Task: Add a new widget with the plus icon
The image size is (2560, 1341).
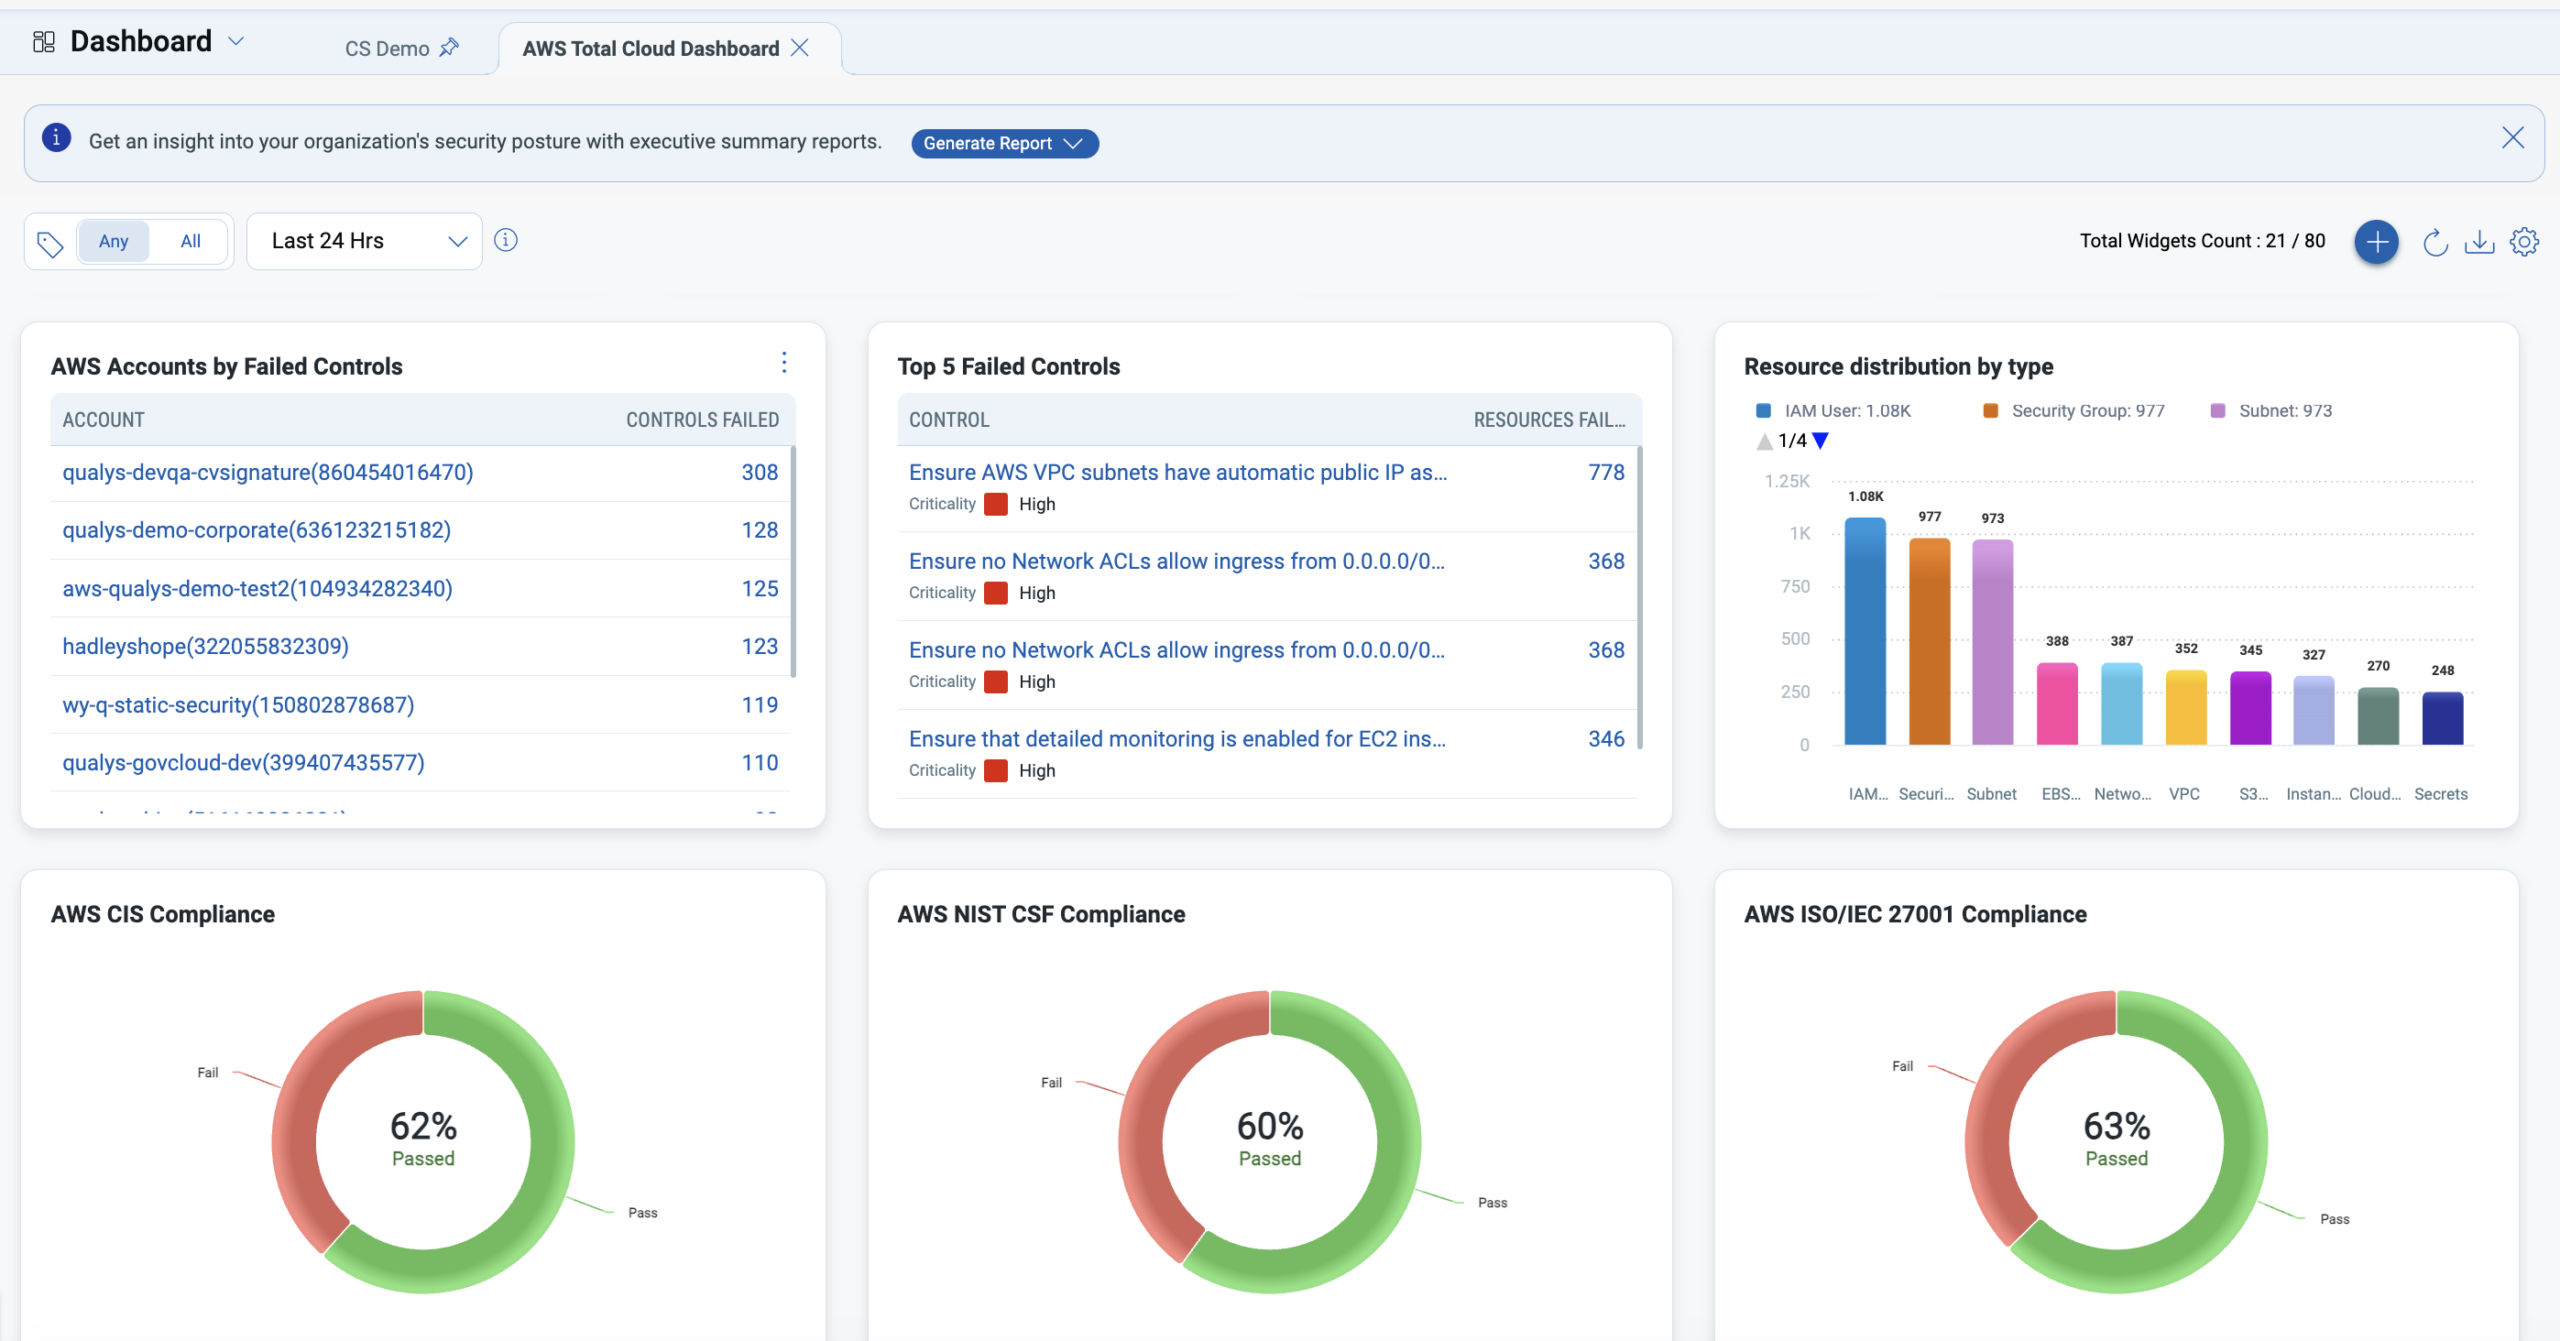Action: 2377,241
